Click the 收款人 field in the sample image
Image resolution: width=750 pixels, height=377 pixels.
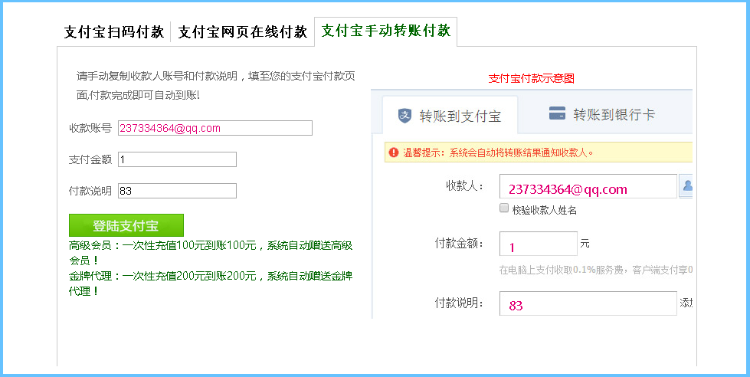[588, 186]
